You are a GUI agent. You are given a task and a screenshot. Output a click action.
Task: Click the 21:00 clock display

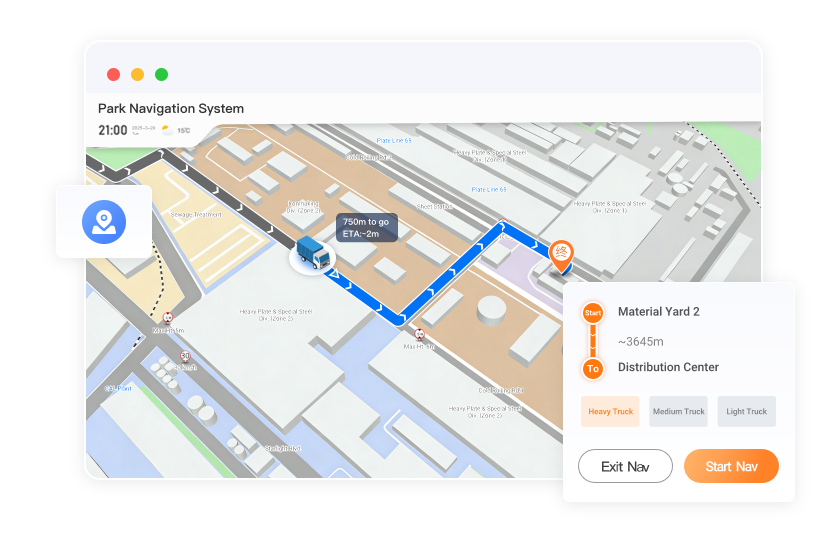(112, 130)
